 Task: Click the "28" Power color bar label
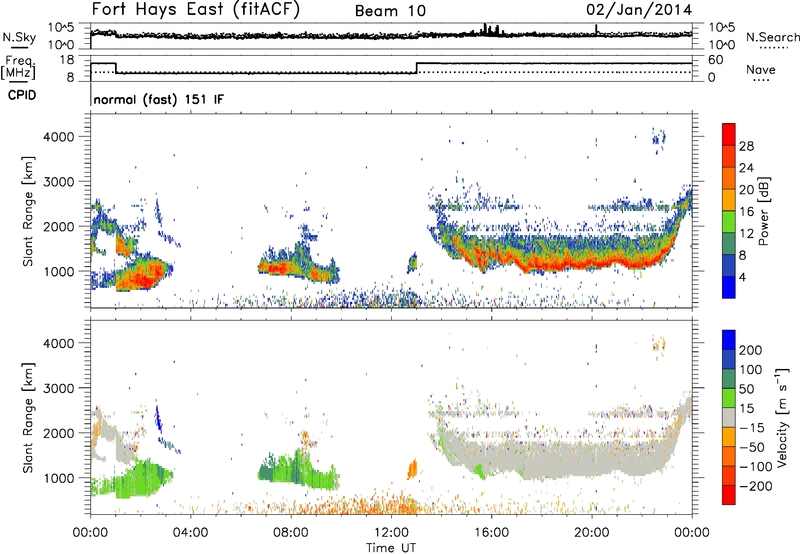click(746, 146)
